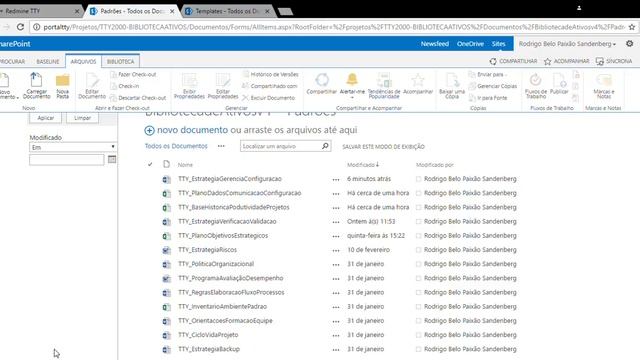Open Histórico de Versões

pyautogui.click(x=271, y=74)
